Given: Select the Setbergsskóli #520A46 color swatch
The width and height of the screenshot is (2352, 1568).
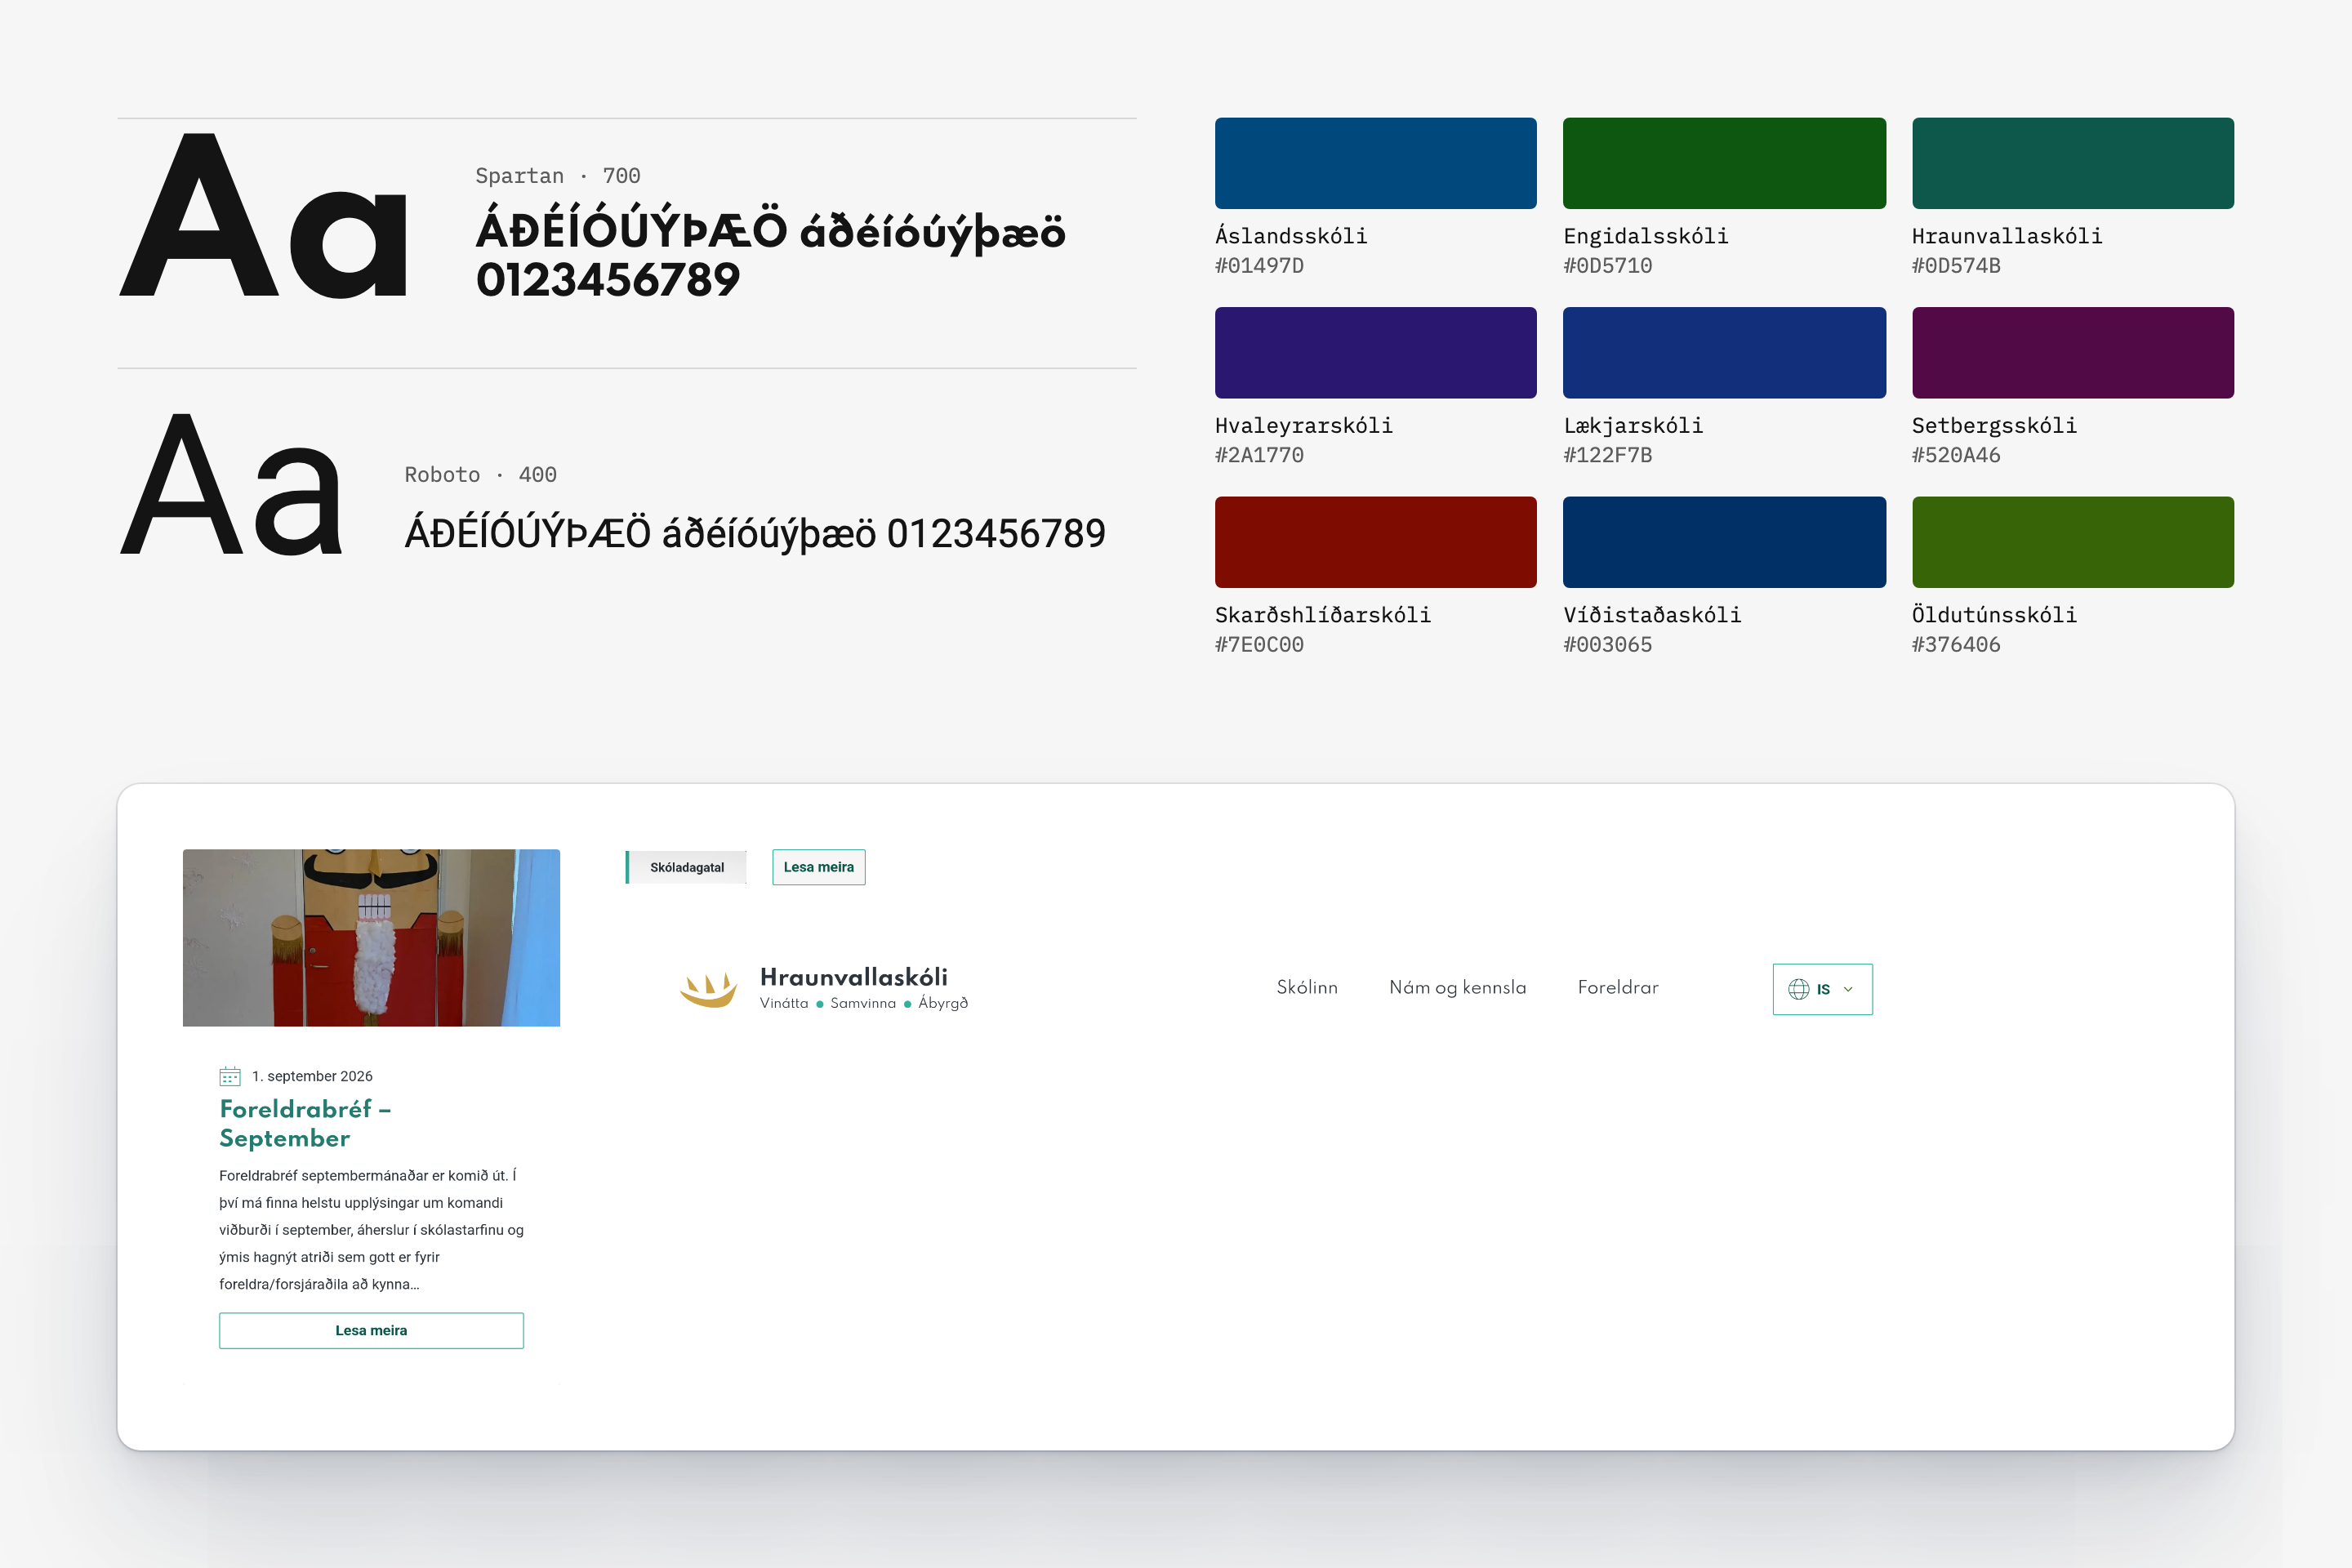Looking at the screenshot, I should pyautogui.click(x=2072, y=352).
